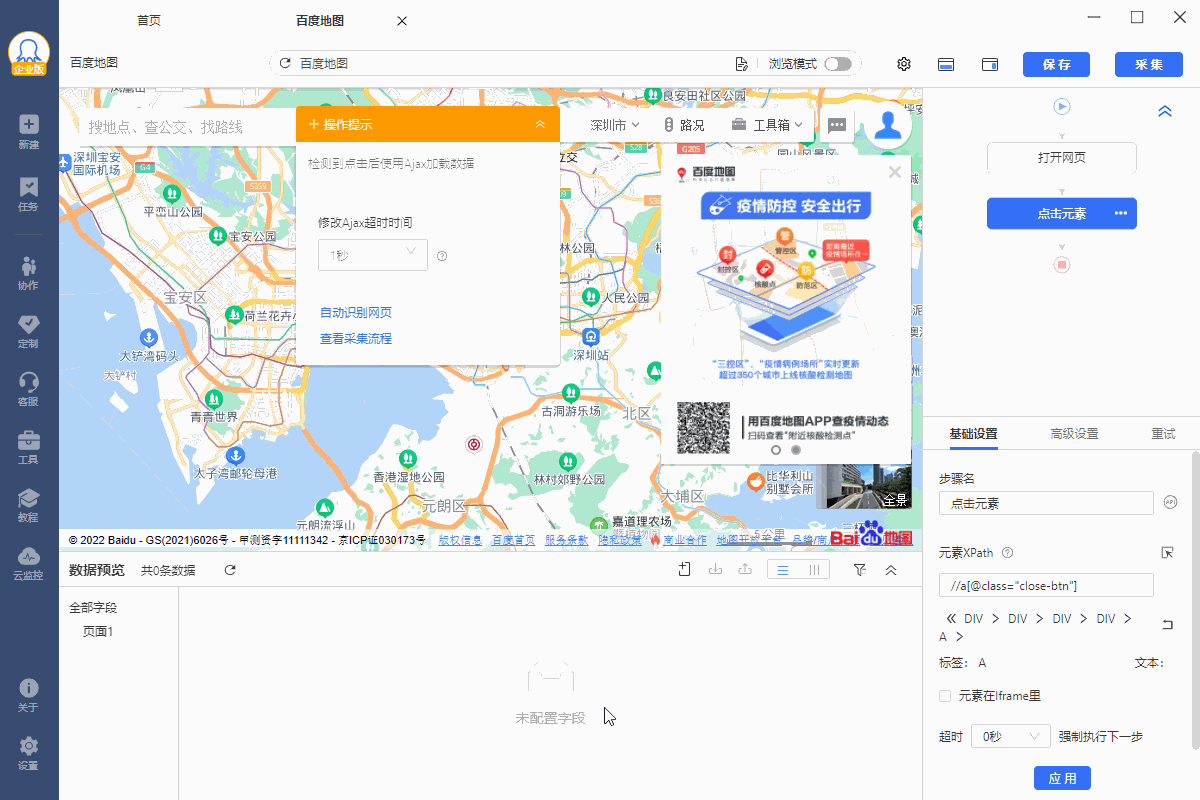Click the return arrow icon beside the DIV path
The image size is (1200, 800).
[1167, 625]
